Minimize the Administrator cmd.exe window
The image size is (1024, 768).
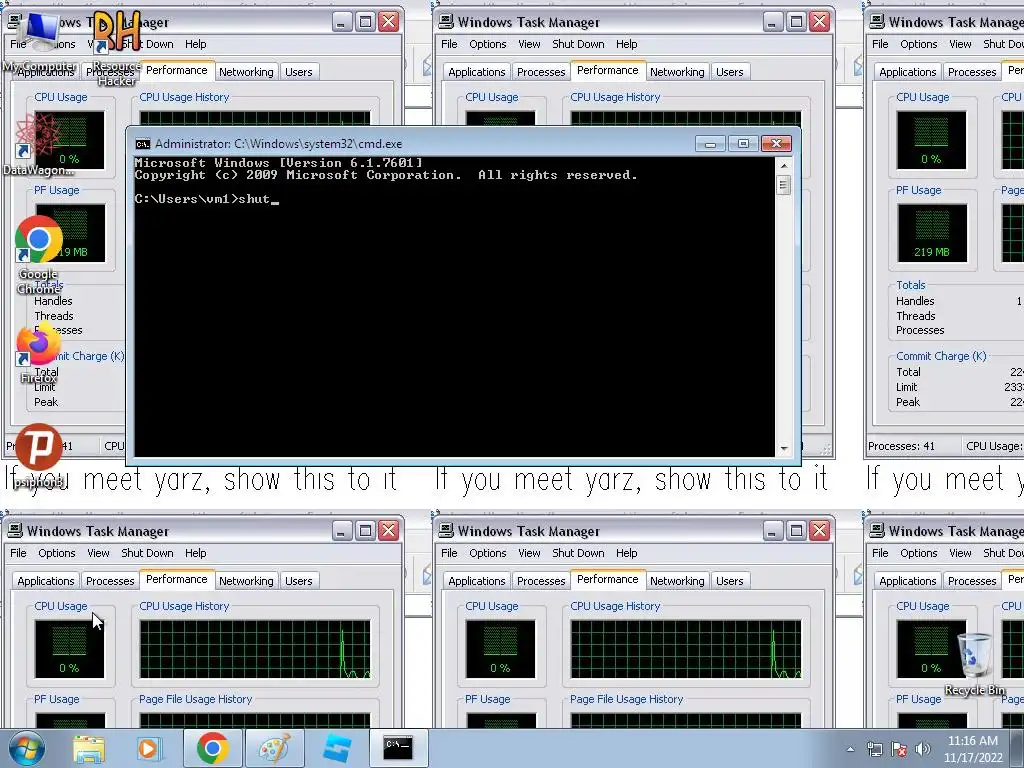click(x=710, y=144)
